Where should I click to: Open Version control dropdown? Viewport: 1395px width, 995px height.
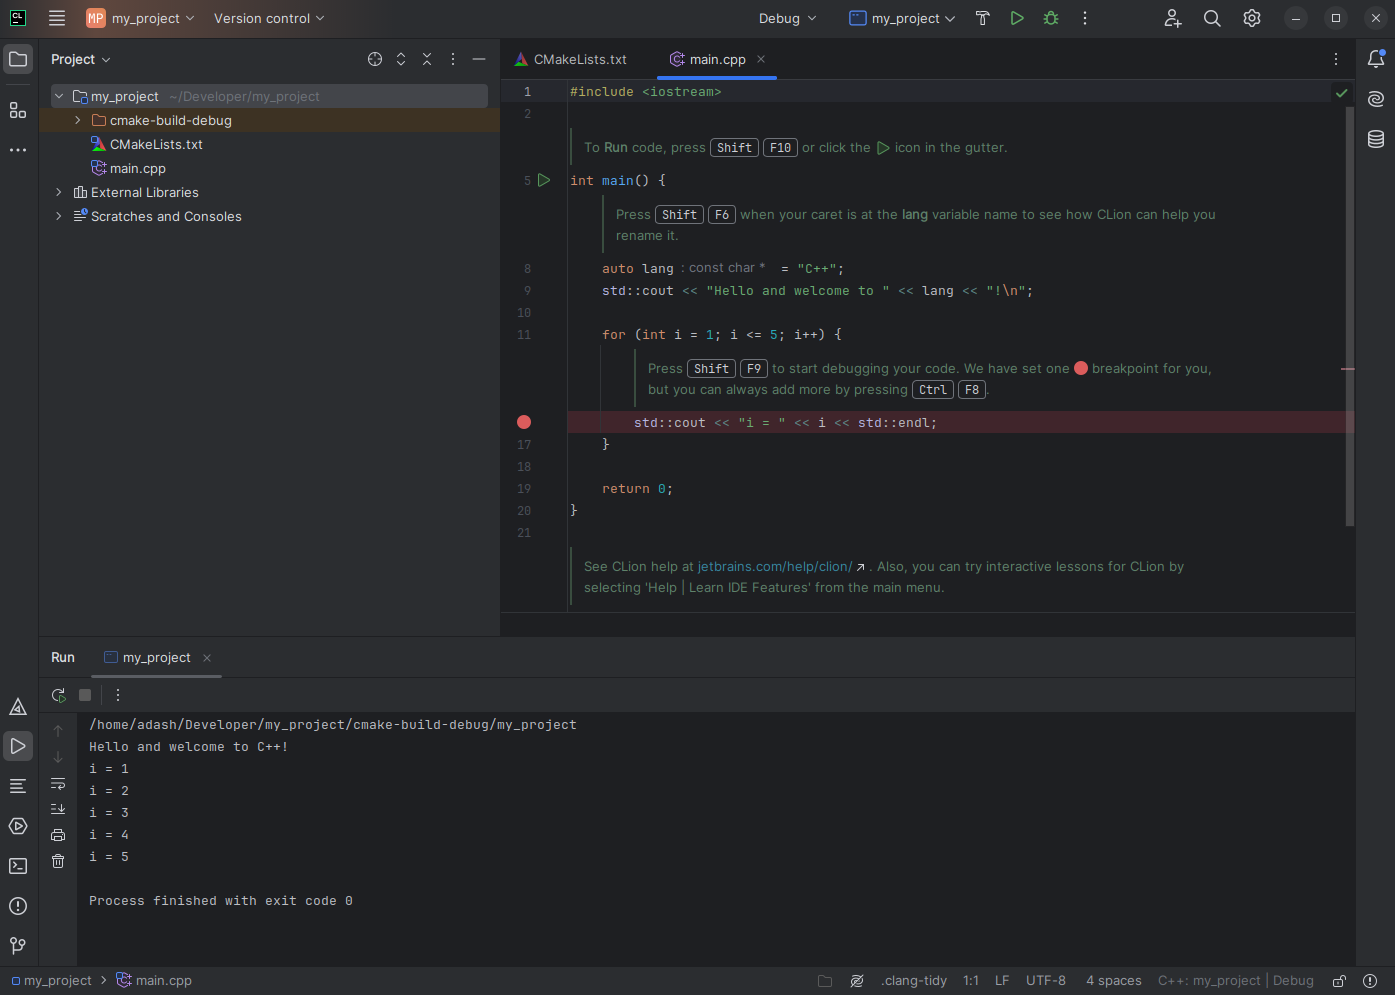point(269,18)
